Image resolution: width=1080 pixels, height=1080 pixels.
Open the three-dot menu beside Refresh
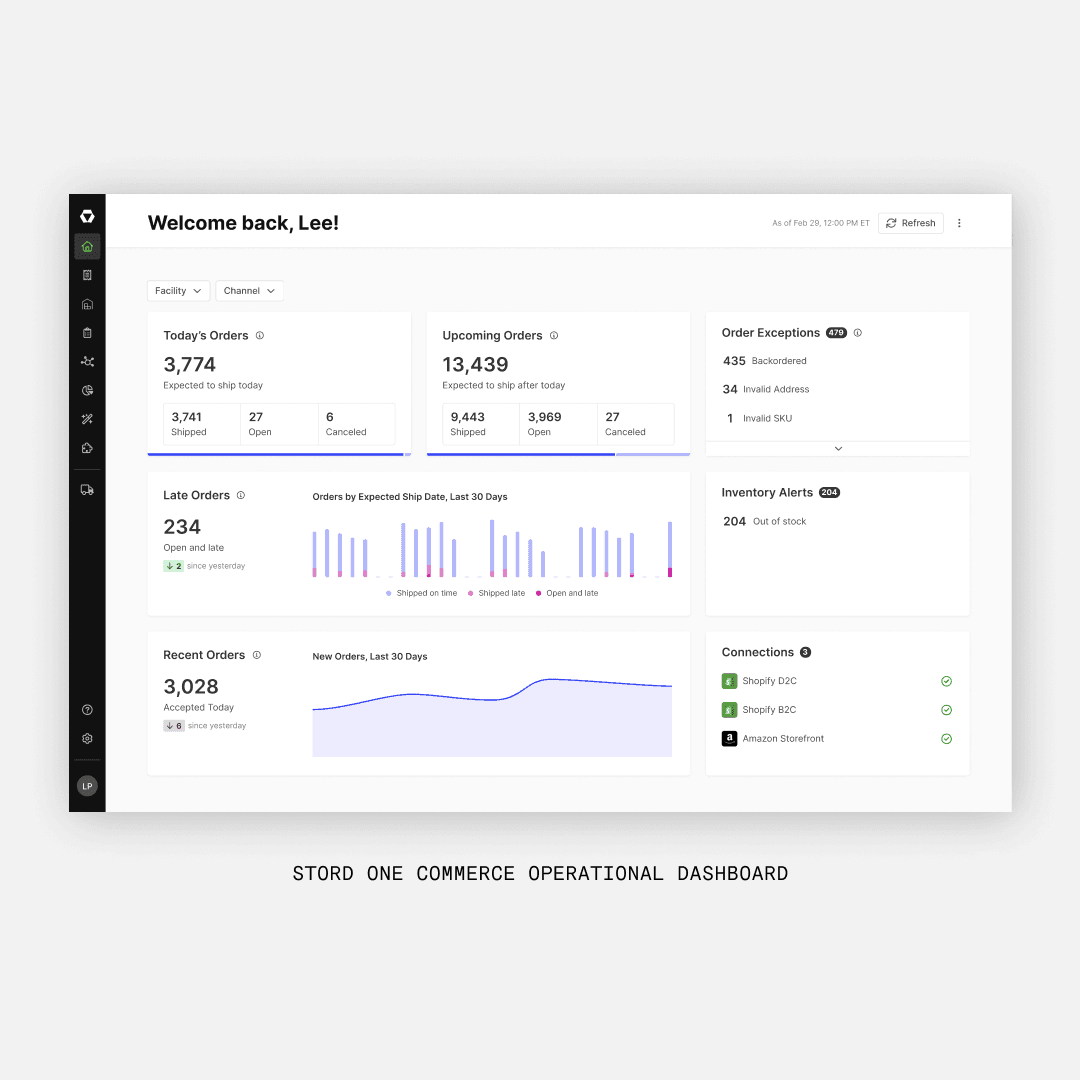coord(959,223)
